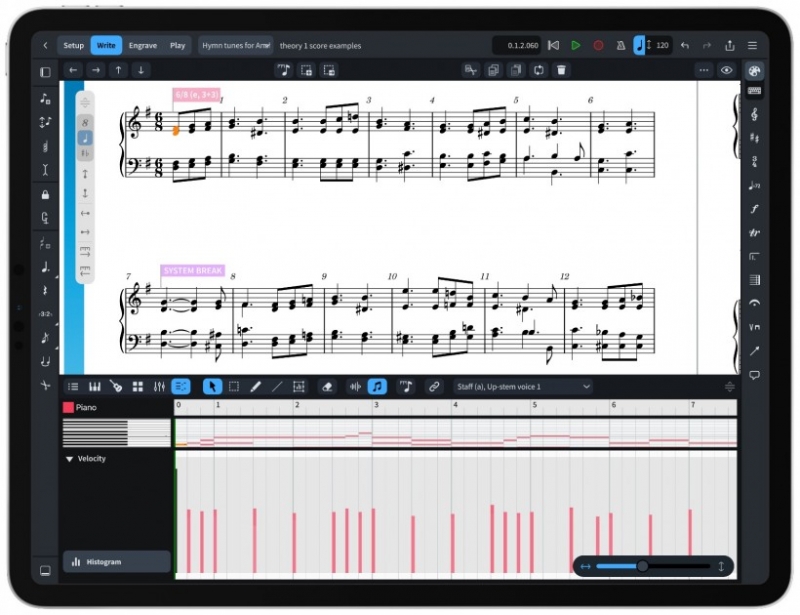This screenshot has height=615, width=800.
Task: Show the on-screen keyboard panel
Action: (754, 91)
